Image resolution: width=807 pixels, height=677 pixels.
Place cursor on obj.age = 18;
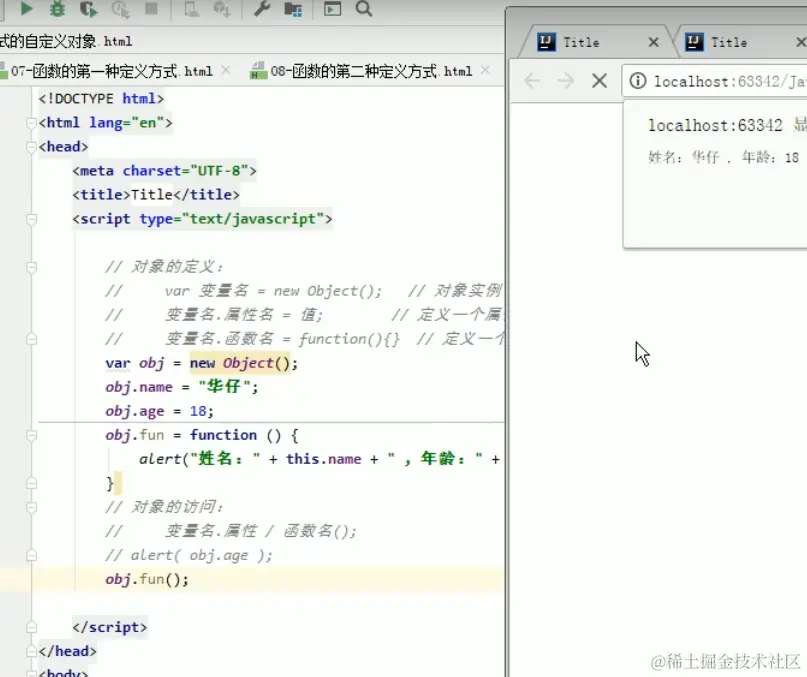click(159, 411)
